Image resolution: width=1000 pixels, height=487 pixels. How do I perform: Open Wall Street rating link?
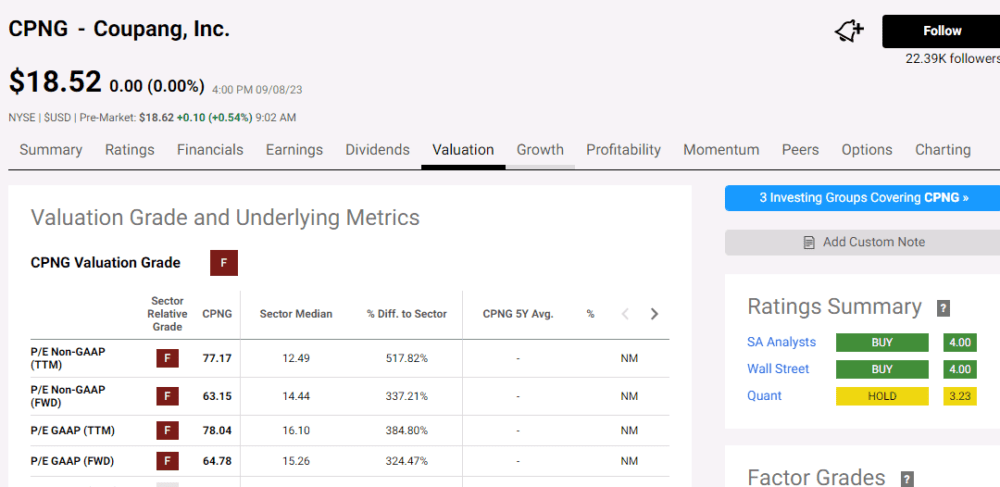pyautogui.click(x=778, y=369)
